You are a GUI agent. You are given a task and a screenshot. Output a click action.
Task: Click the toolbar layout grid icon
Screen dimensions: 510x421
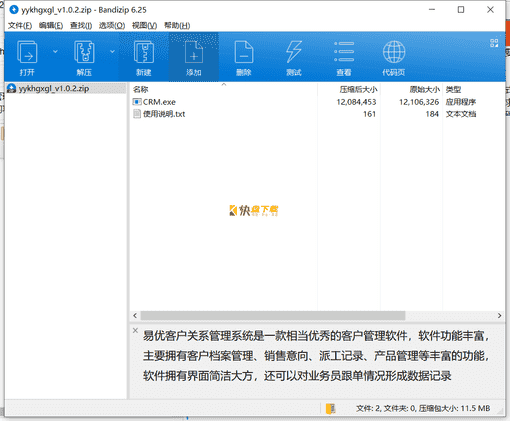point(494,43)
